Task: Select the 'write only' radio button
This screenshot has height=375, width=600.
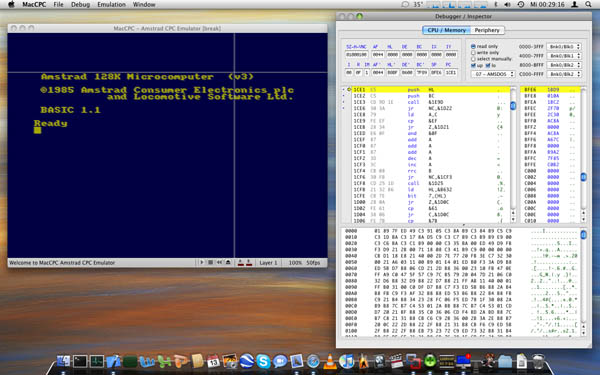Action: pos(473,52)
